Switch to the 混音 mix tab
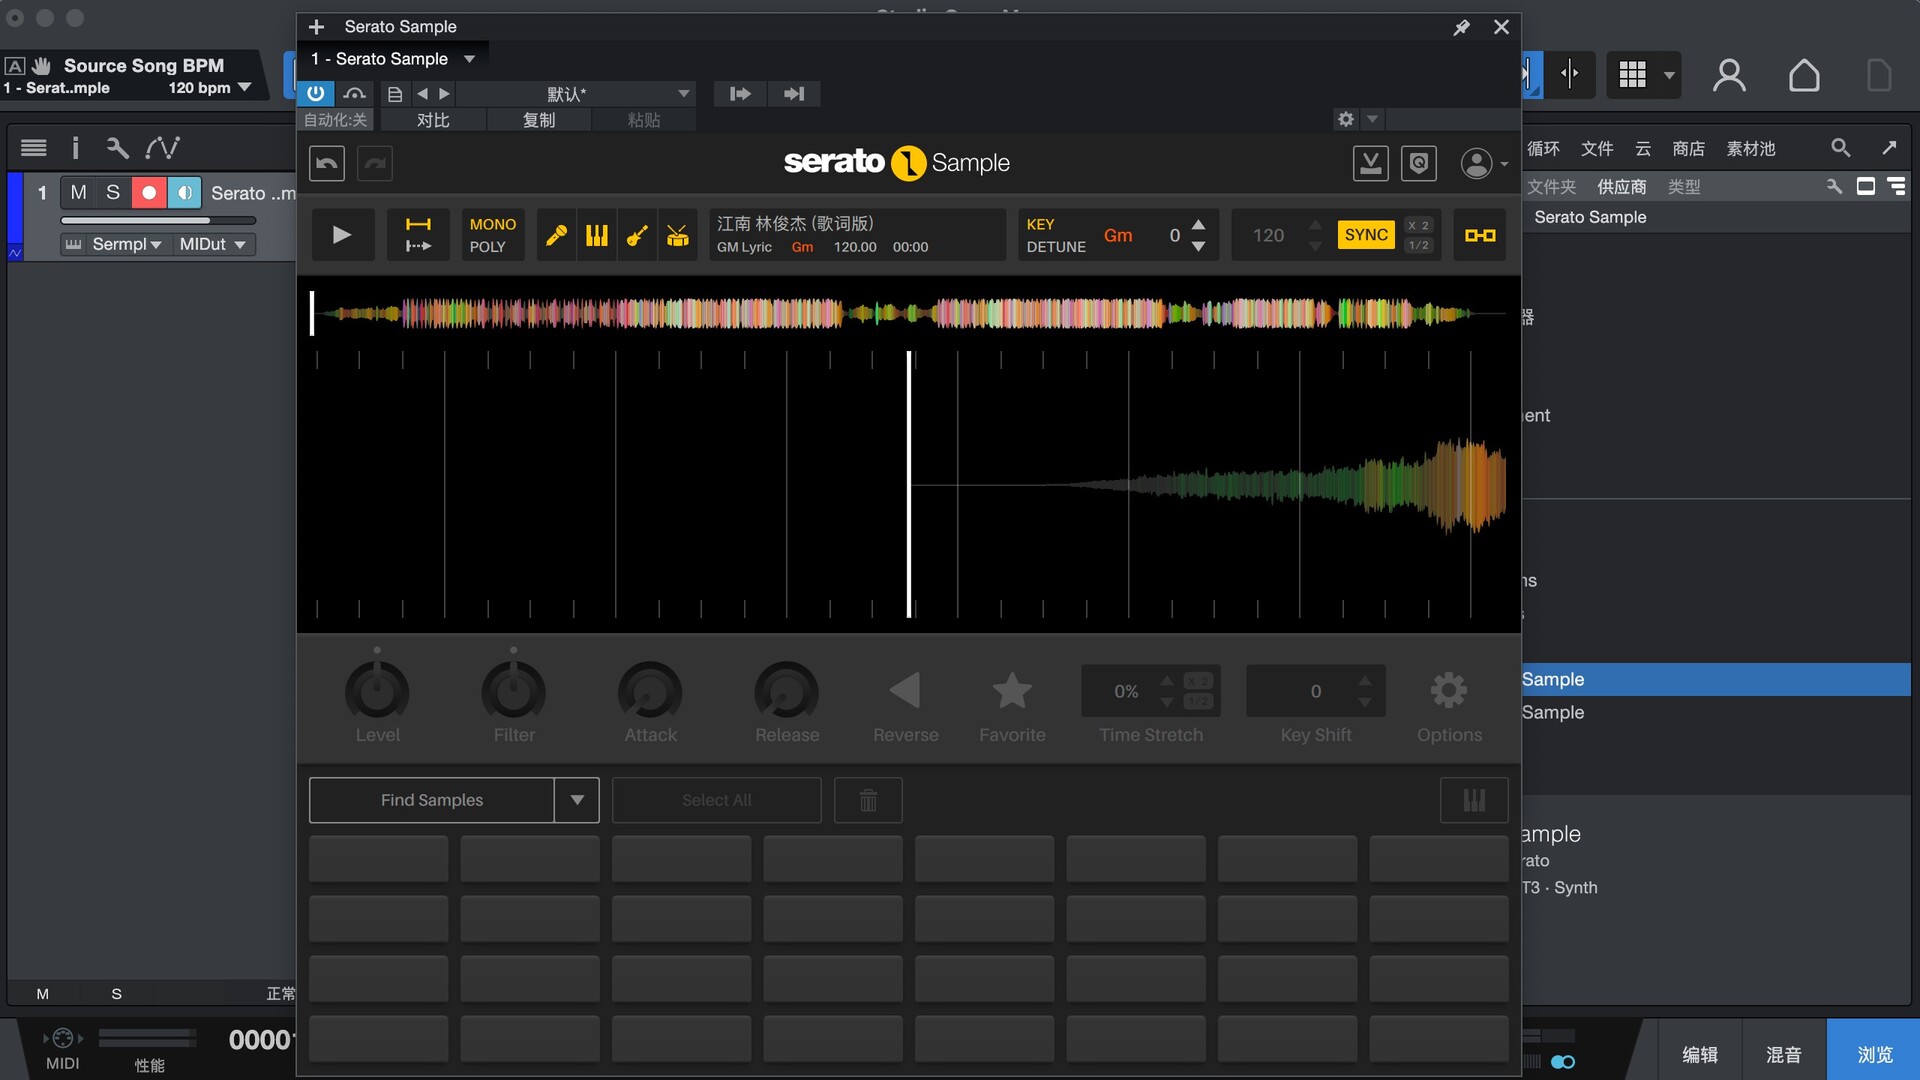1920x1080 pixels. (x=1783, y=1054)
